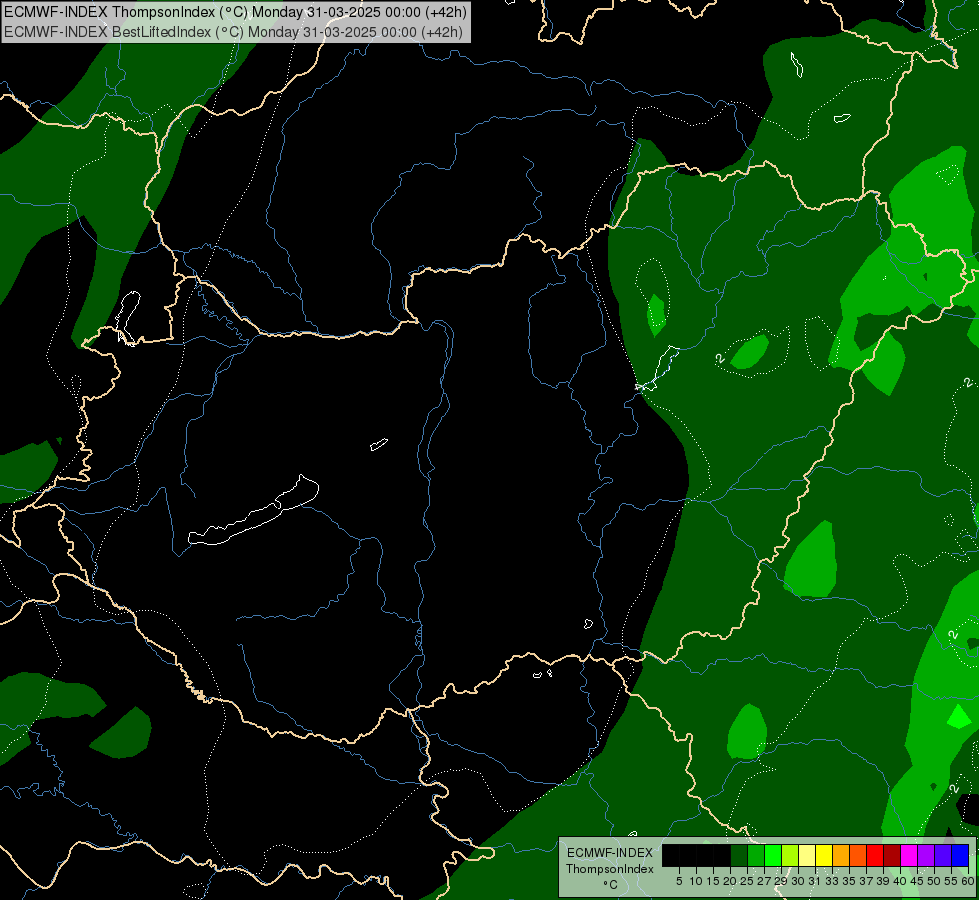Click legend tick value 60
Viewport: 979px width, 900px height.
pyautogui.click(x=968, y=881)
